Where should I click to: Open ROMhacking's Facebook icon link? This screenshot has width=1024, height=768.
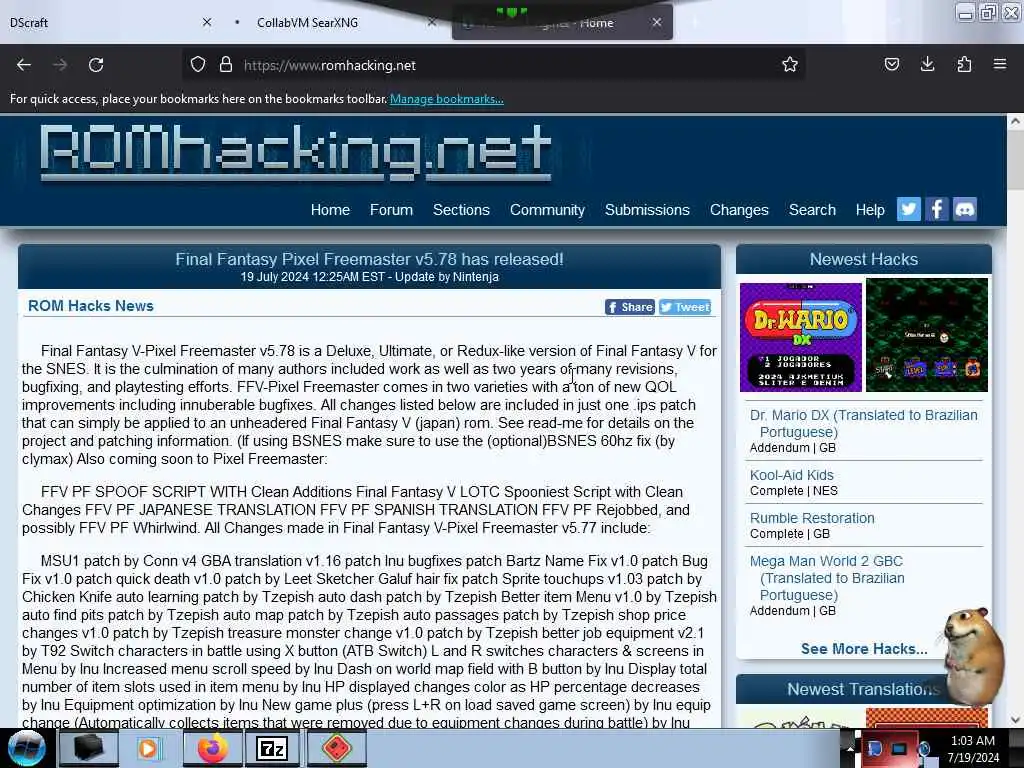(x=936, y=209)
